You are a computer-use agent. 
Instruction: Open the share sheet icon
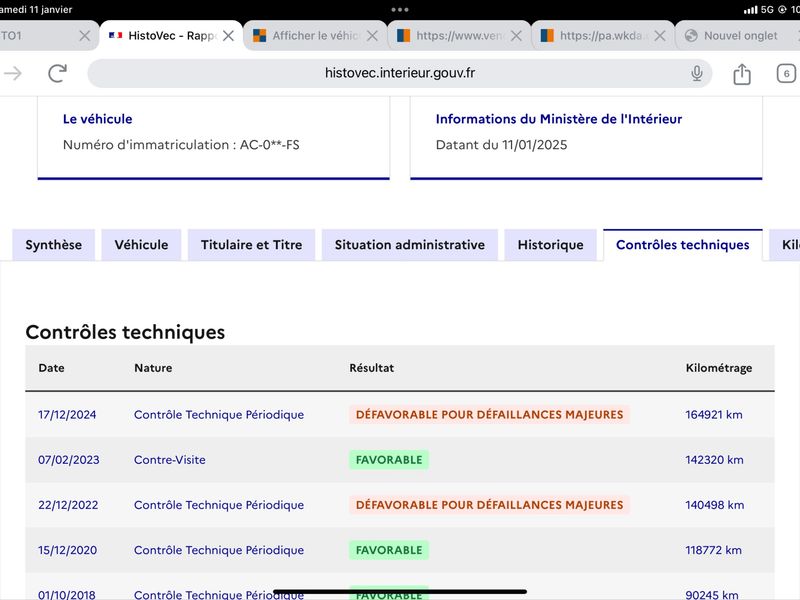tap(742, 73)
